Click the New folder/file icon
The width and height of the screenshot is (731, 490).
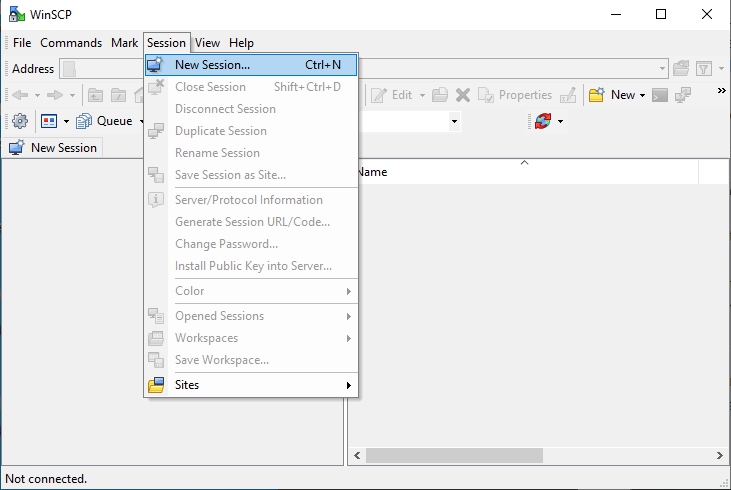pyautogui.click(x=597, y=95)
